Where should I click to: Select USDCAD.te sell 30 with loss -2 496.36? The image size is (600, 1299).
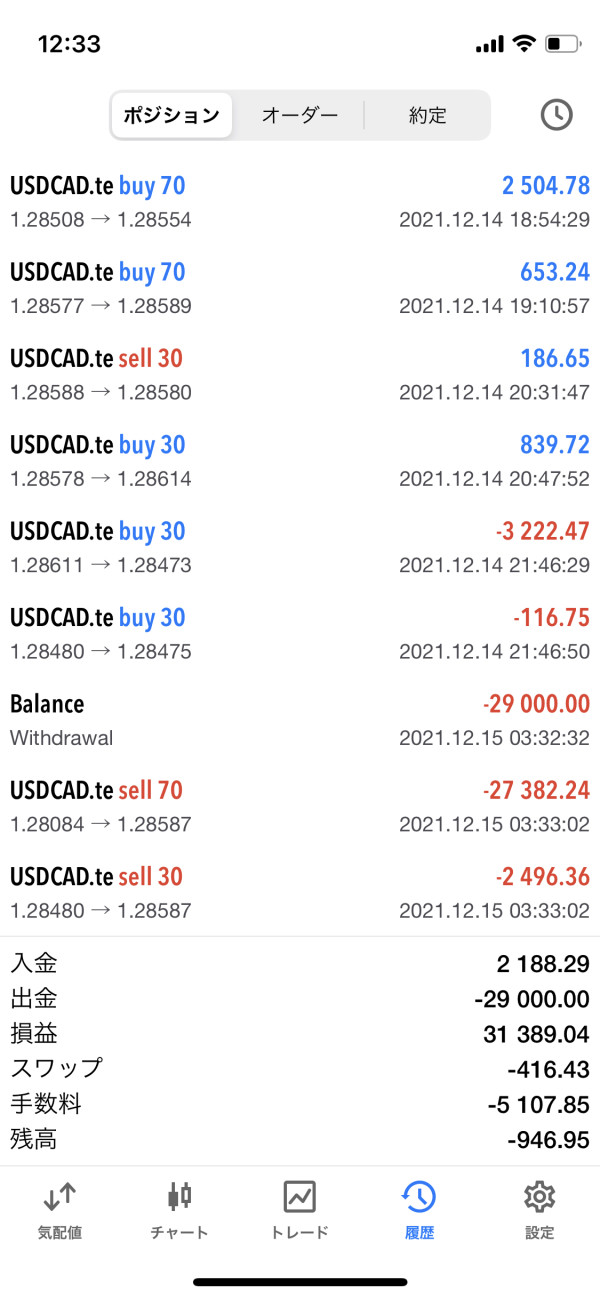pos(300,892)
